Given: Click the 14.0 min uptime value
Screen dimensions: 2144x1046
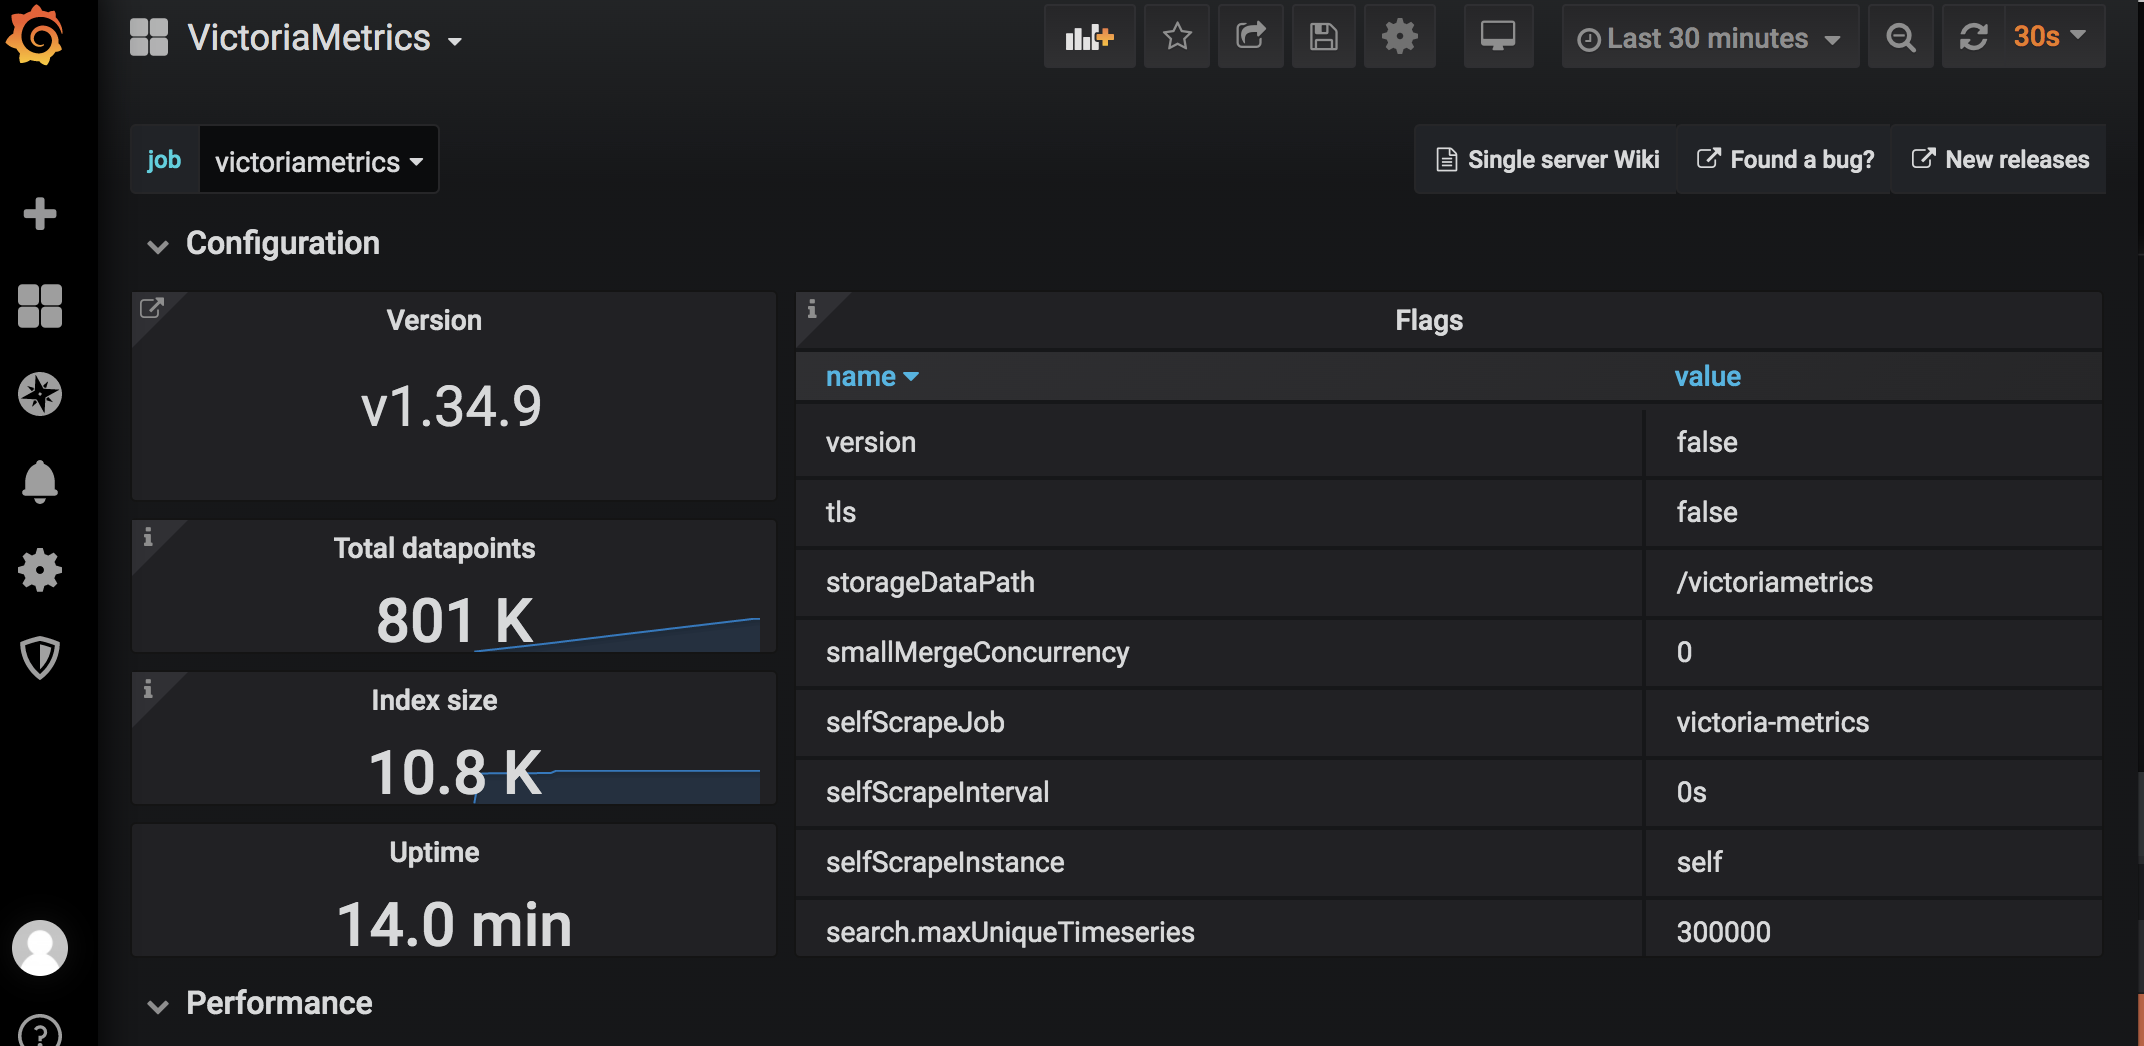Looking at the screenshot, I should coord(454,924).
